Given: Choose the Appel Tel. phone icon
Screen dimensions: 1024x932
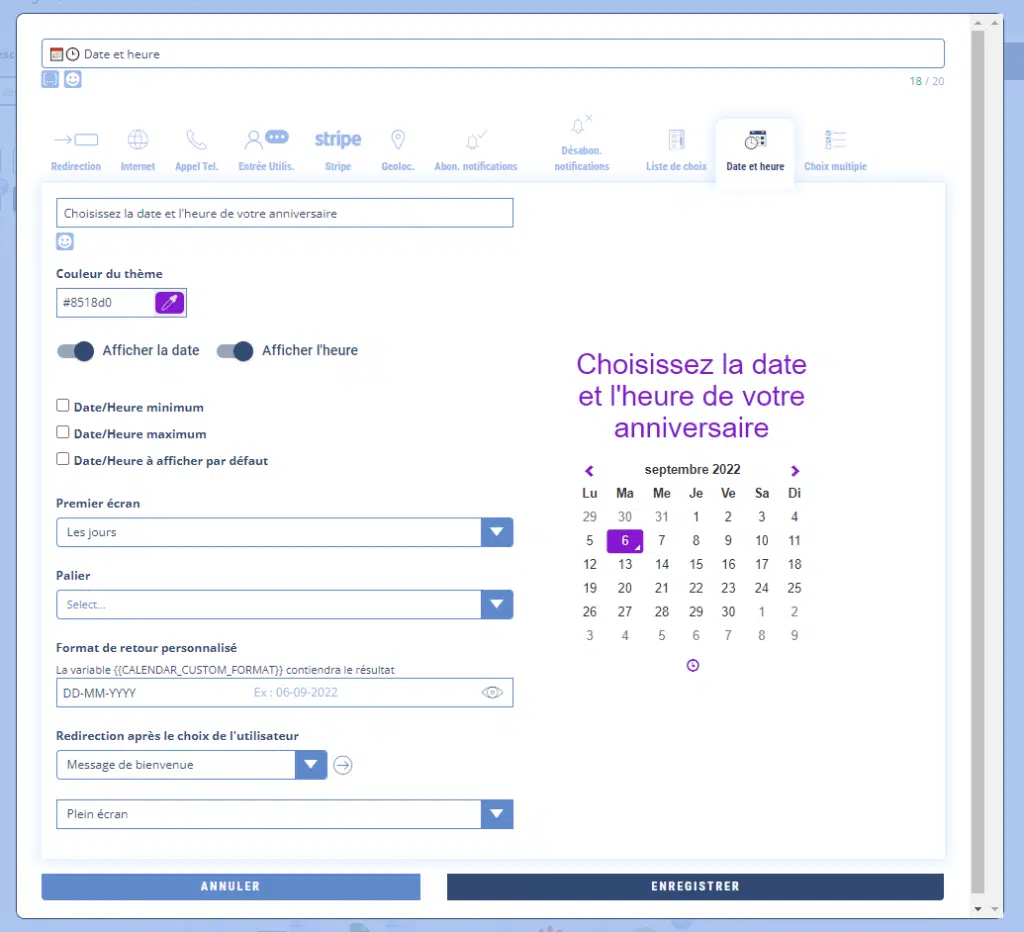Looking at the screenshot, I should (x=196, y=140).
